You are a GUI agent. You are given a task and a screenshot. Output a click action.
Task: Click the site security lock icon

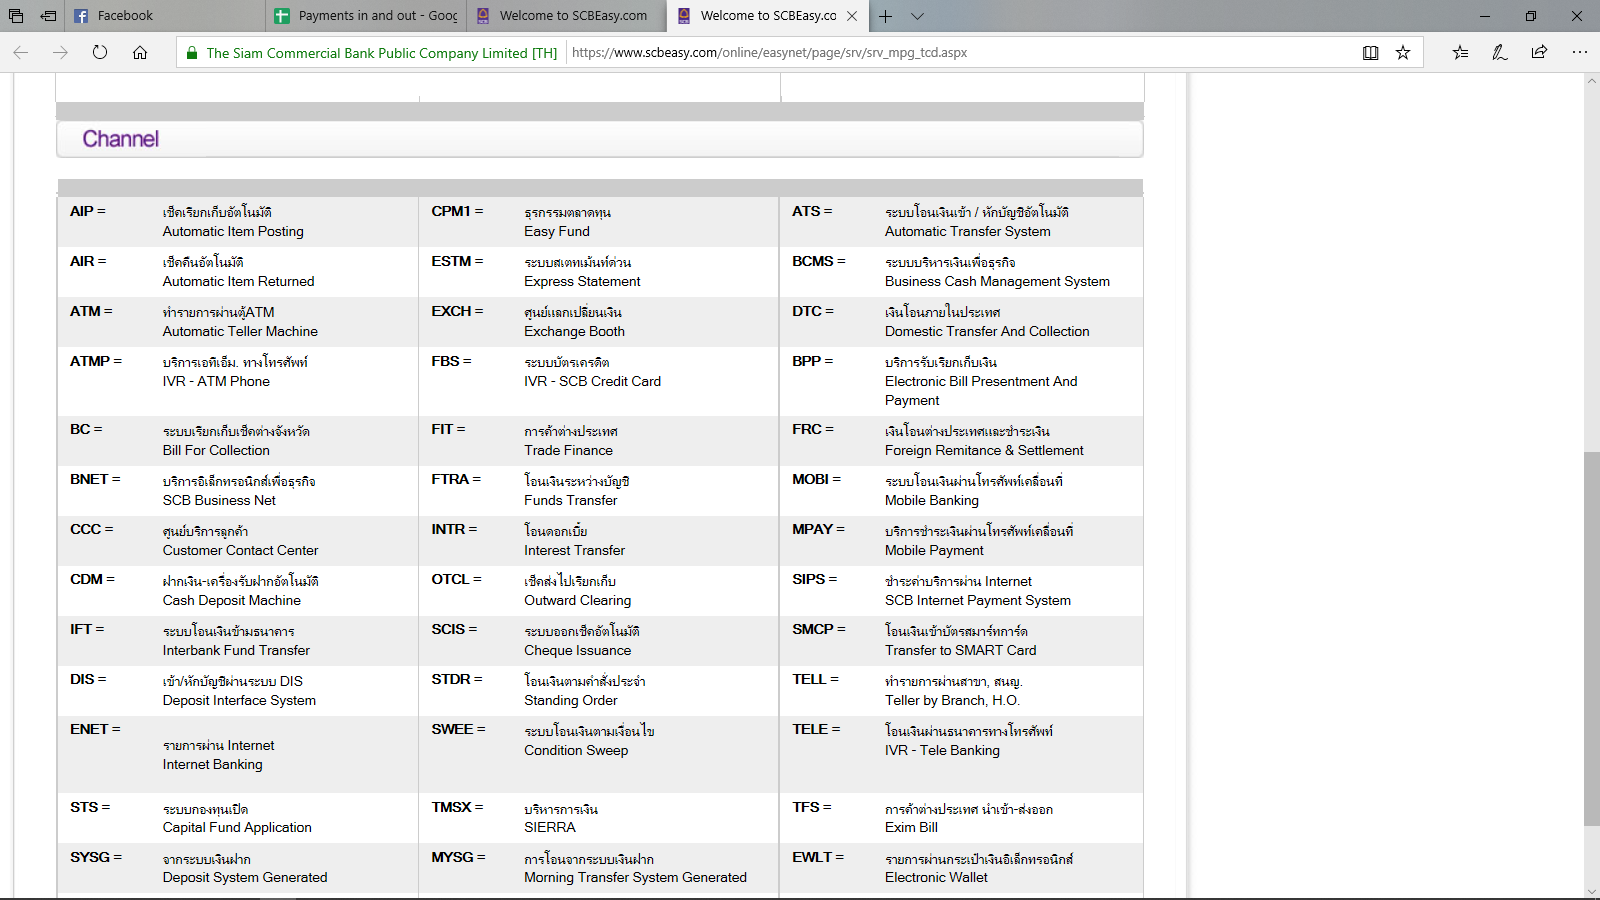(192, 53)
